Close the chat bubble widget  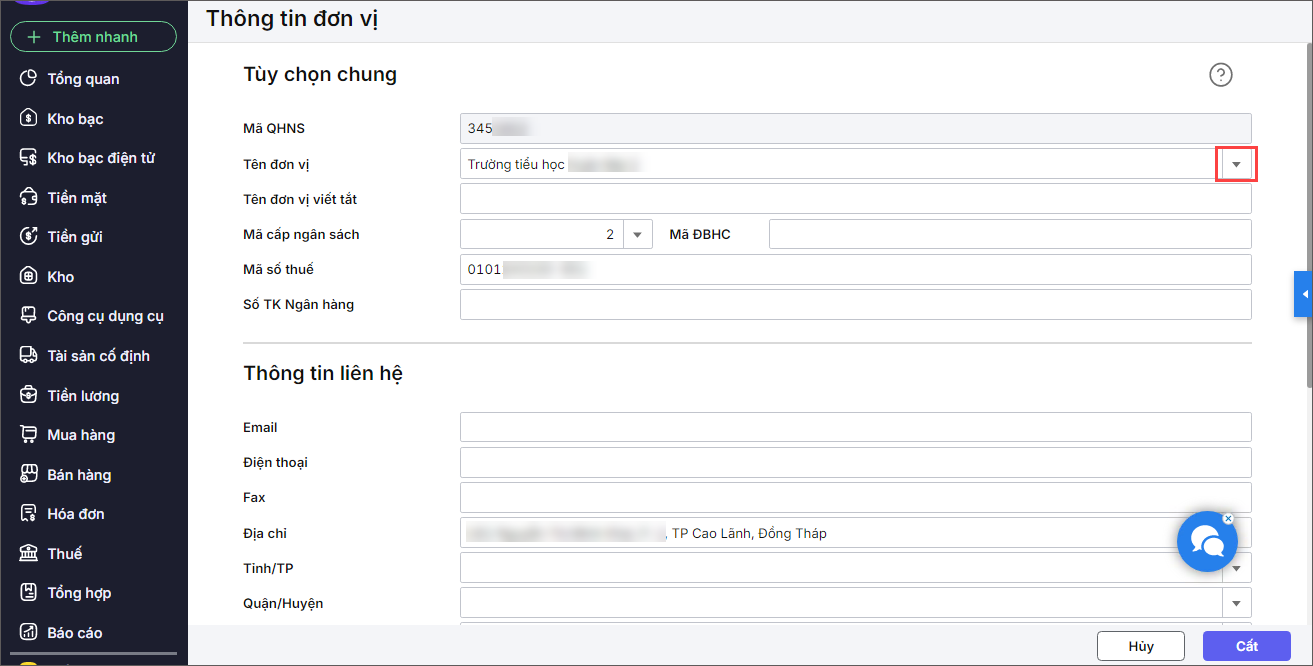pyautogui.click(x=1228, y=519)
